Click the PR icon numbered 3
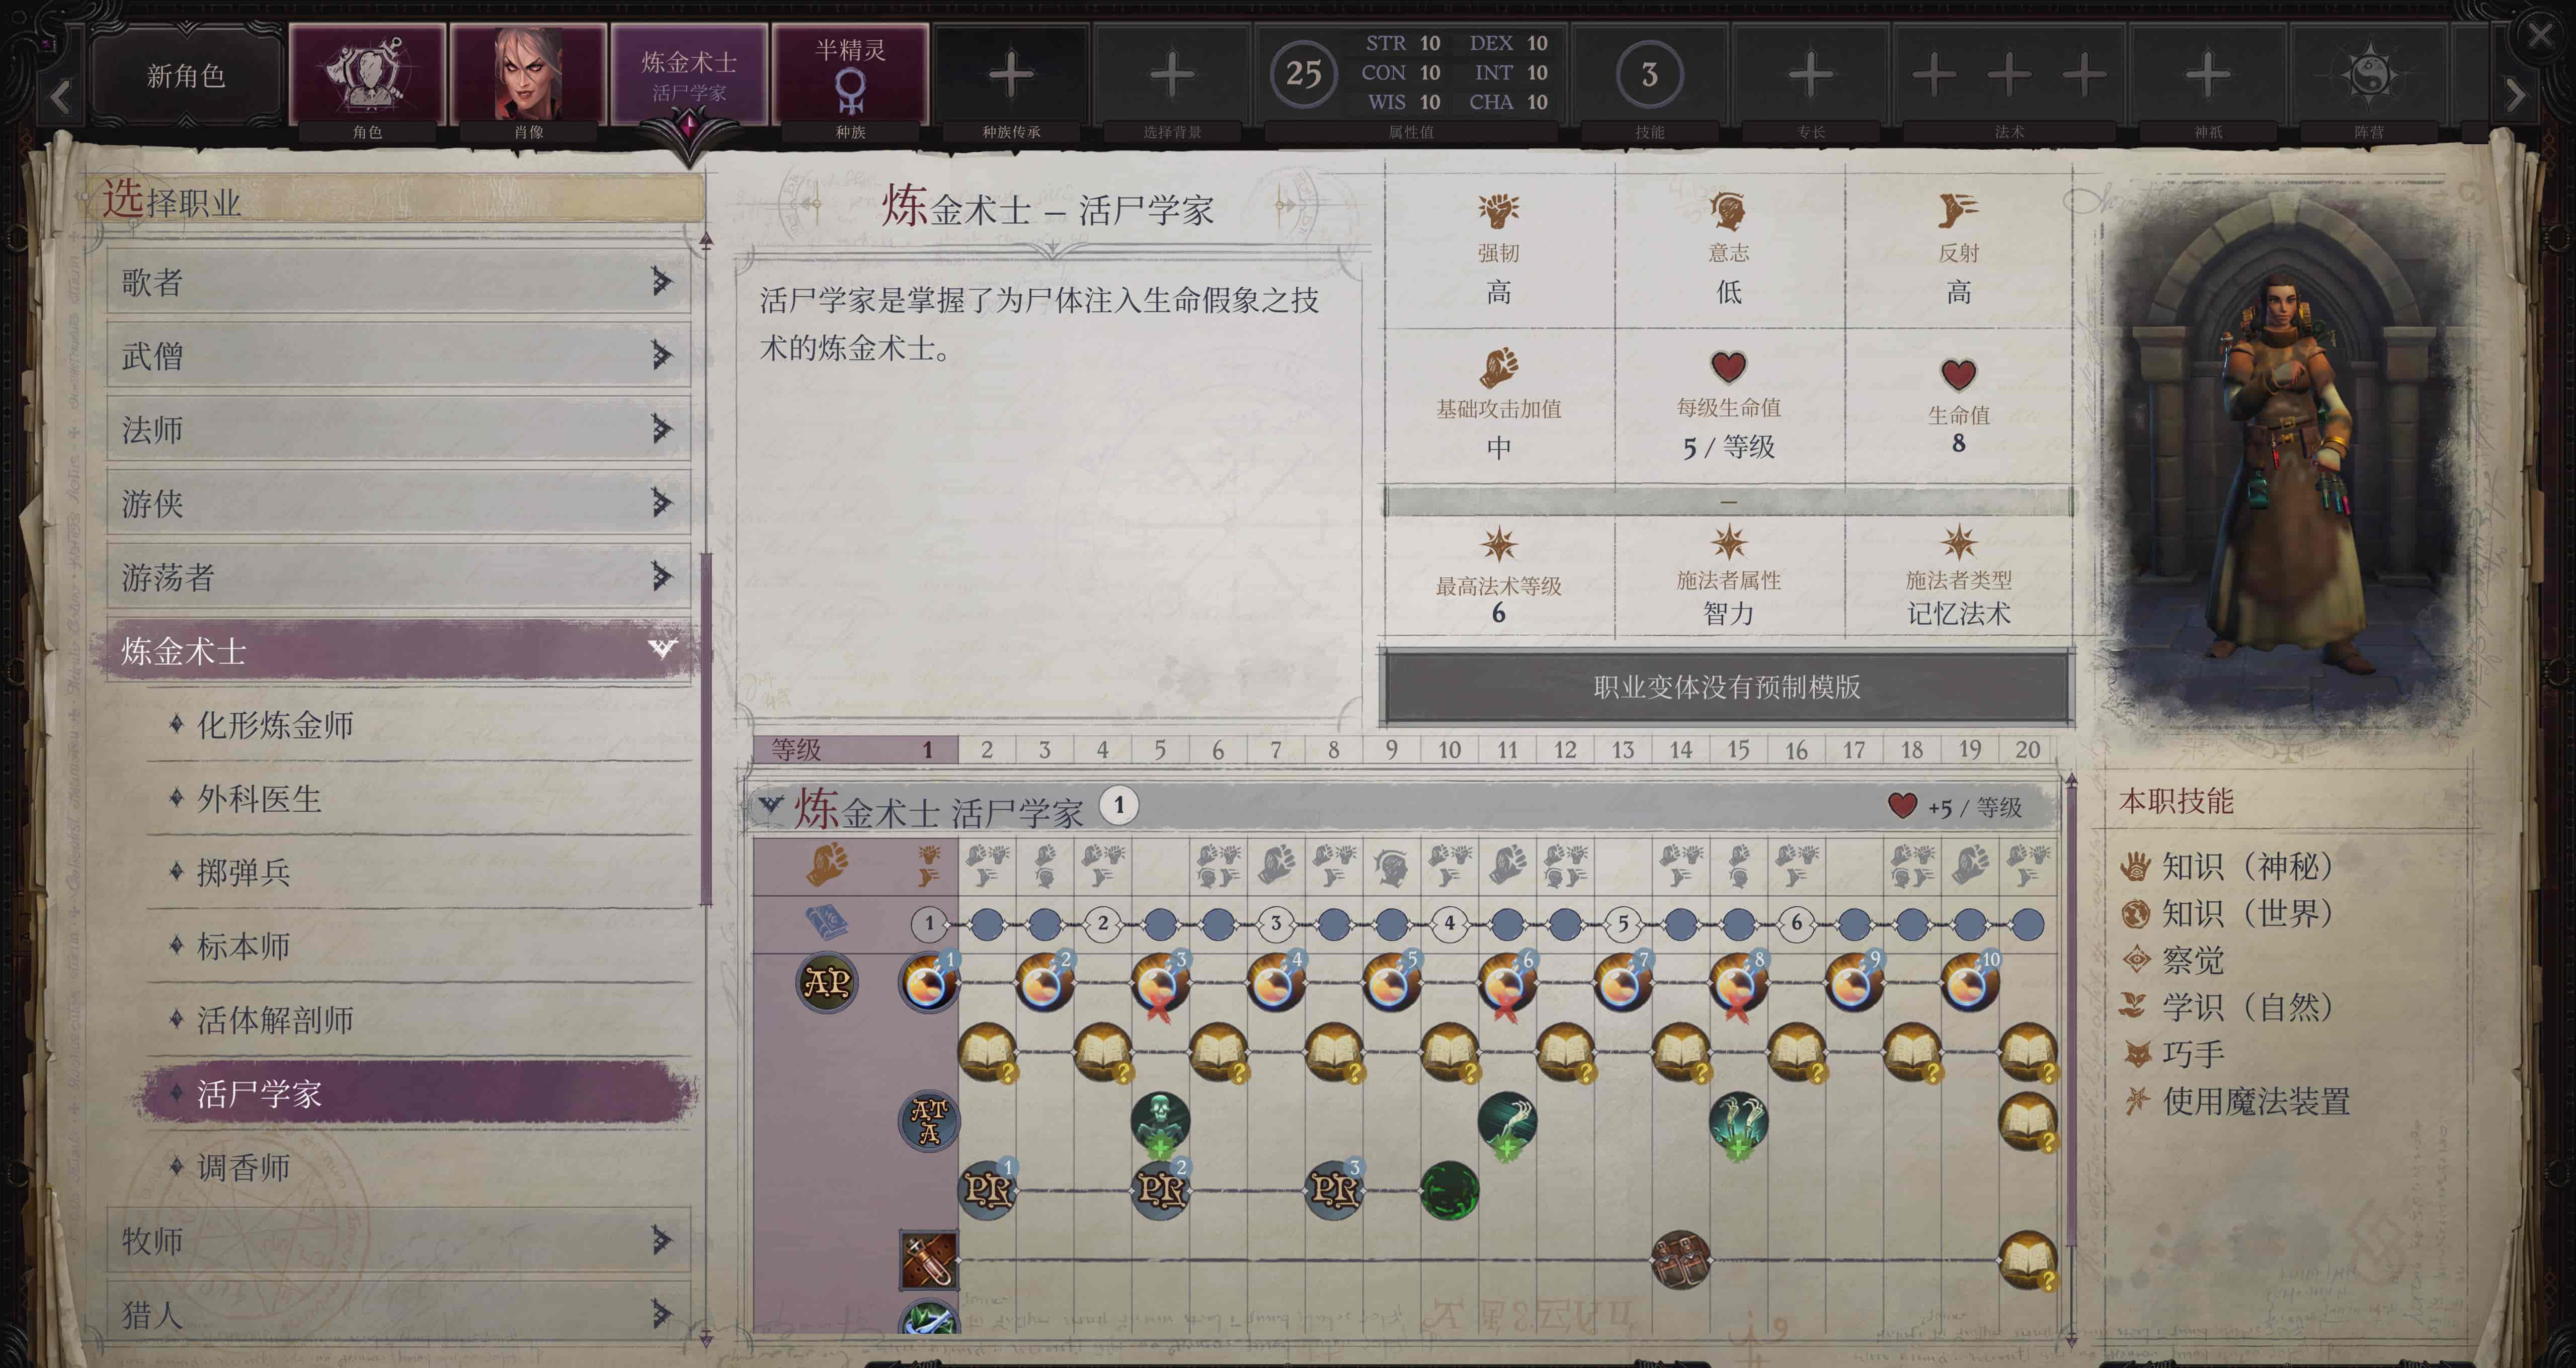The height and width of the screenshot is (1368, 2576). (1334, 1189)
